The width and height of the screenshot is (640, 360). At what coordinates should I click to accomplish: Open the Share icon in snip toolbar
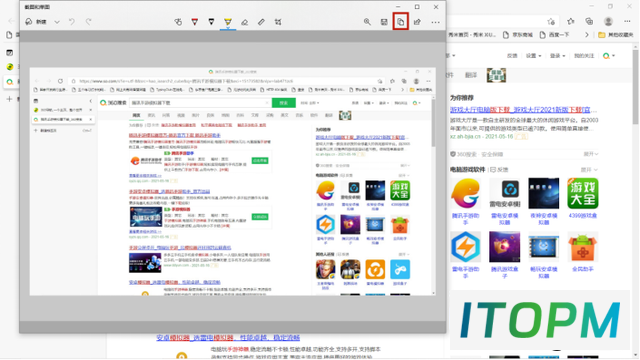pyautogui.click(x=417, y=22)
